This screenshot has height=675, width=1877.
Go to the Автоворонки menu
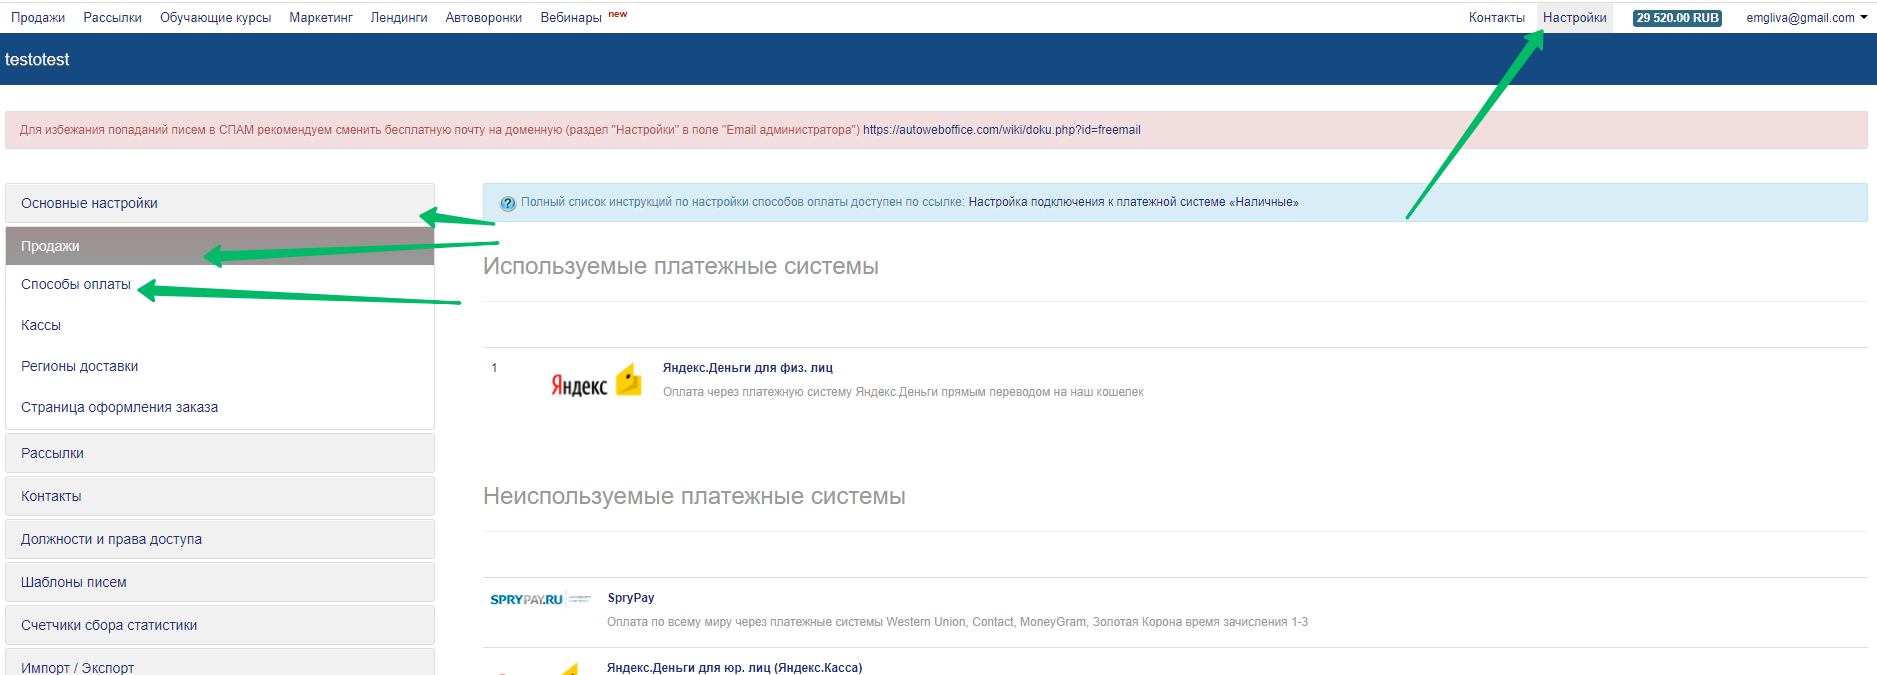(x=483, y=18)
